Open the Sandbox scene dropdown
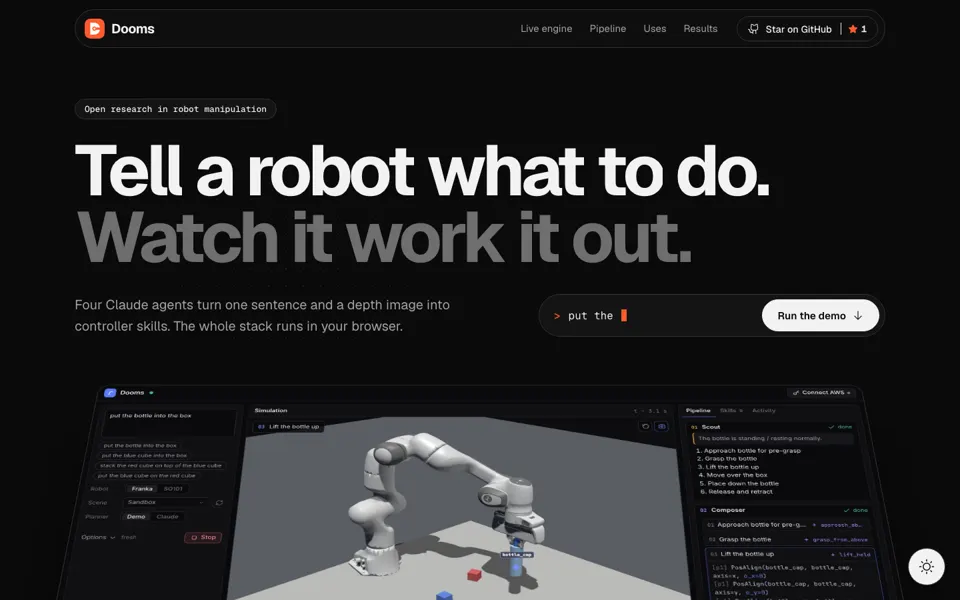Image resolution: width=960 pixels, height=600 pixels. 165,503
